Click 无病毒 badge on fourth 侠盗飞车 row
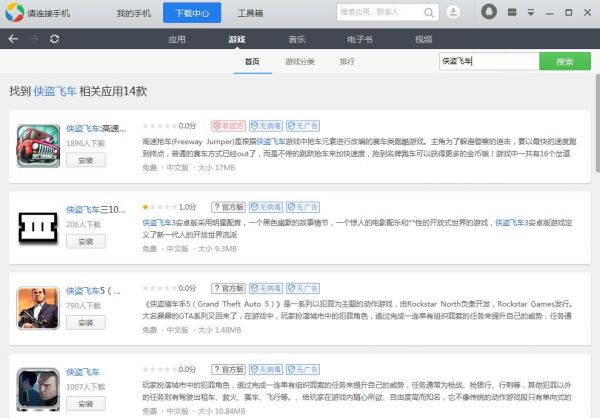The image size is (600, 418). point(266,369)
